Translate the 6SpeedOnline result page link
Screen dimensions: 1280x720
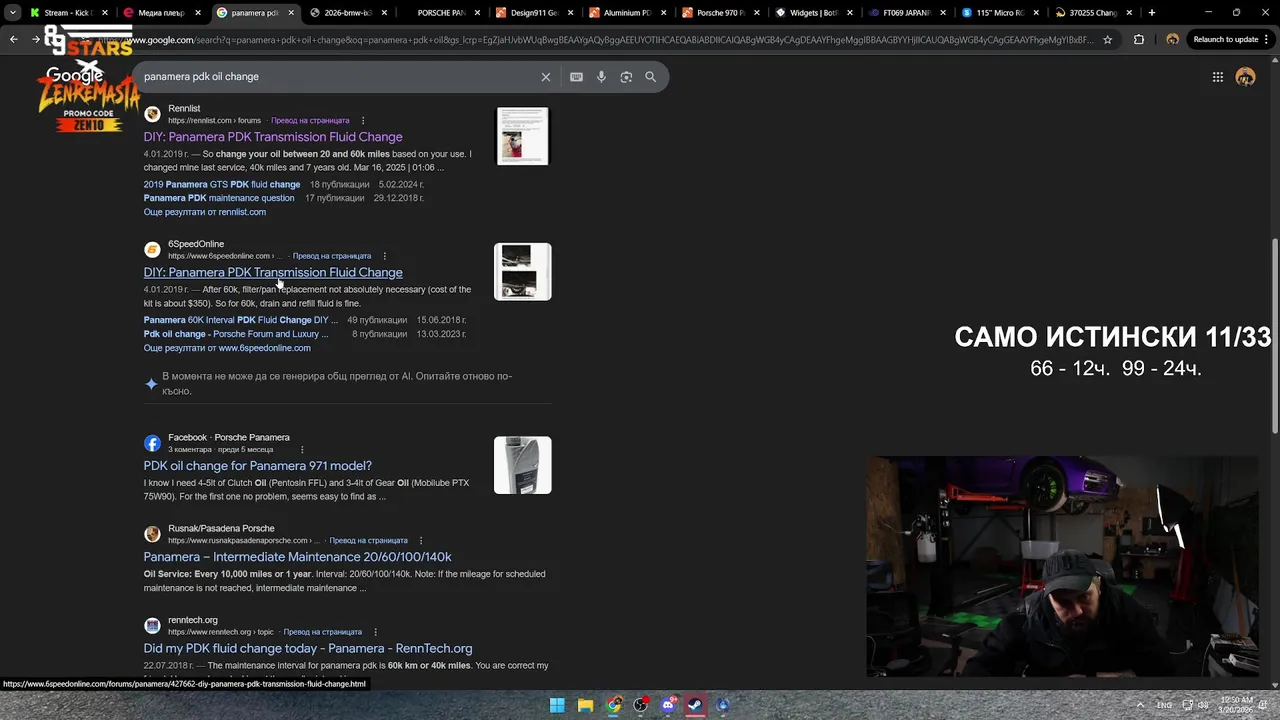(332, 256)
